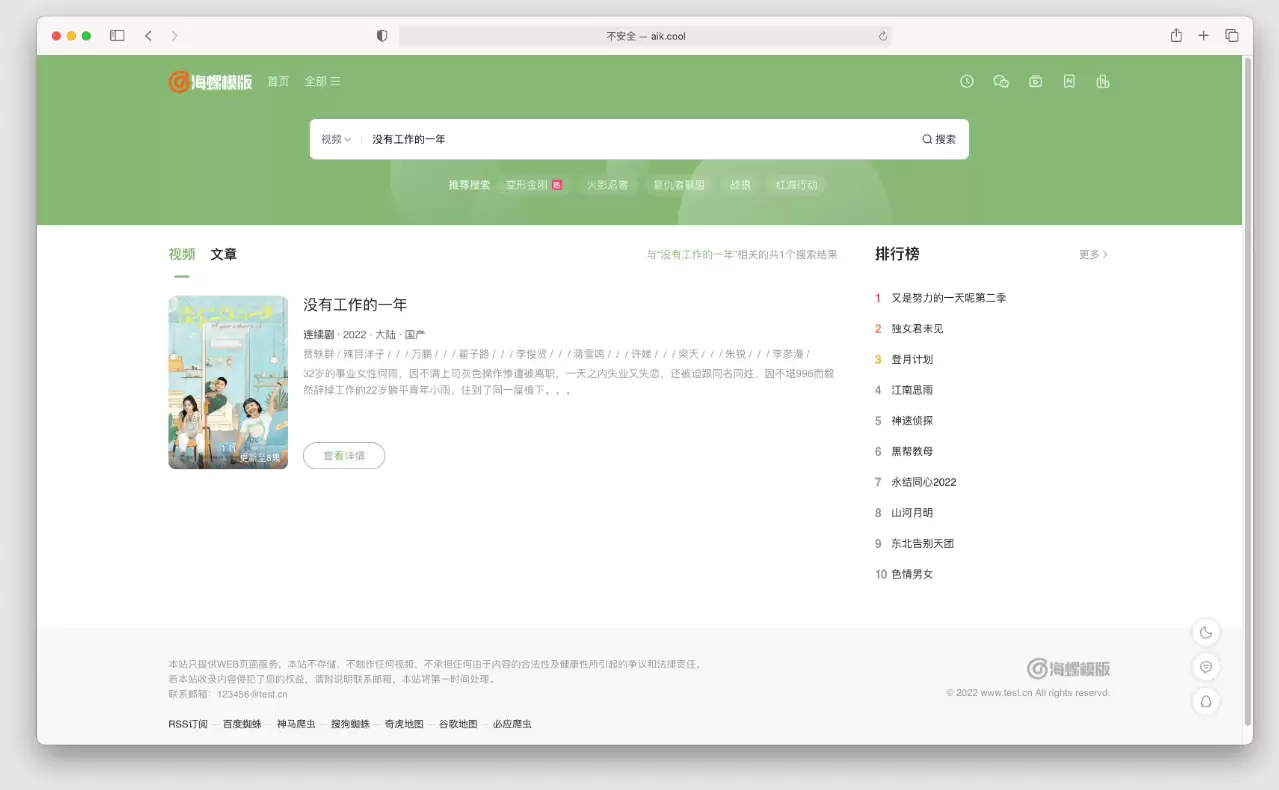Go back with Safari's back arrow
Viewport: 1279px width, 790px height.
148,36
